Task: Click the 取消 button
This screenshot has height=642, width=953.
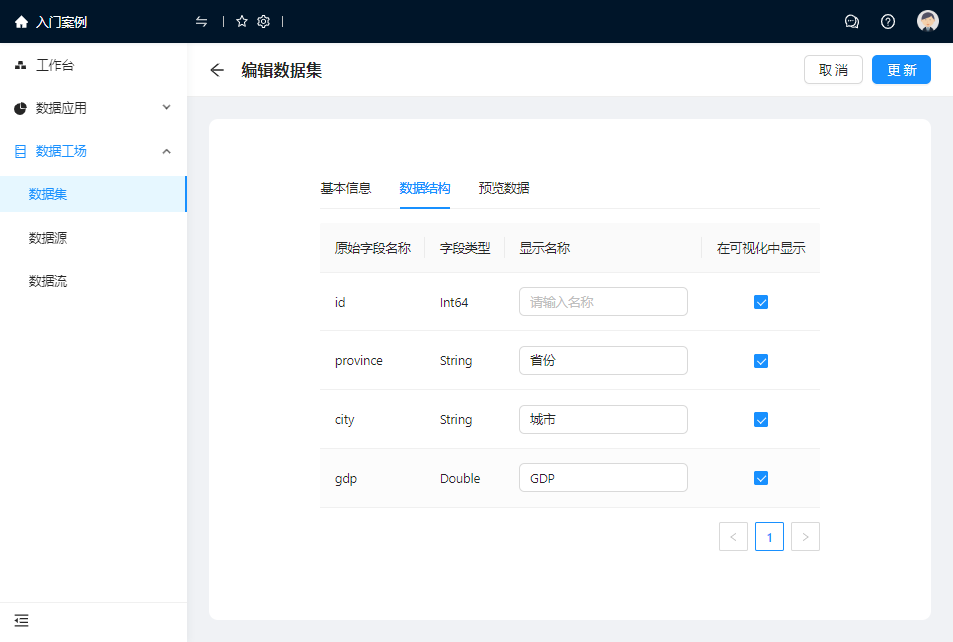Action: [x=833, y=70]
